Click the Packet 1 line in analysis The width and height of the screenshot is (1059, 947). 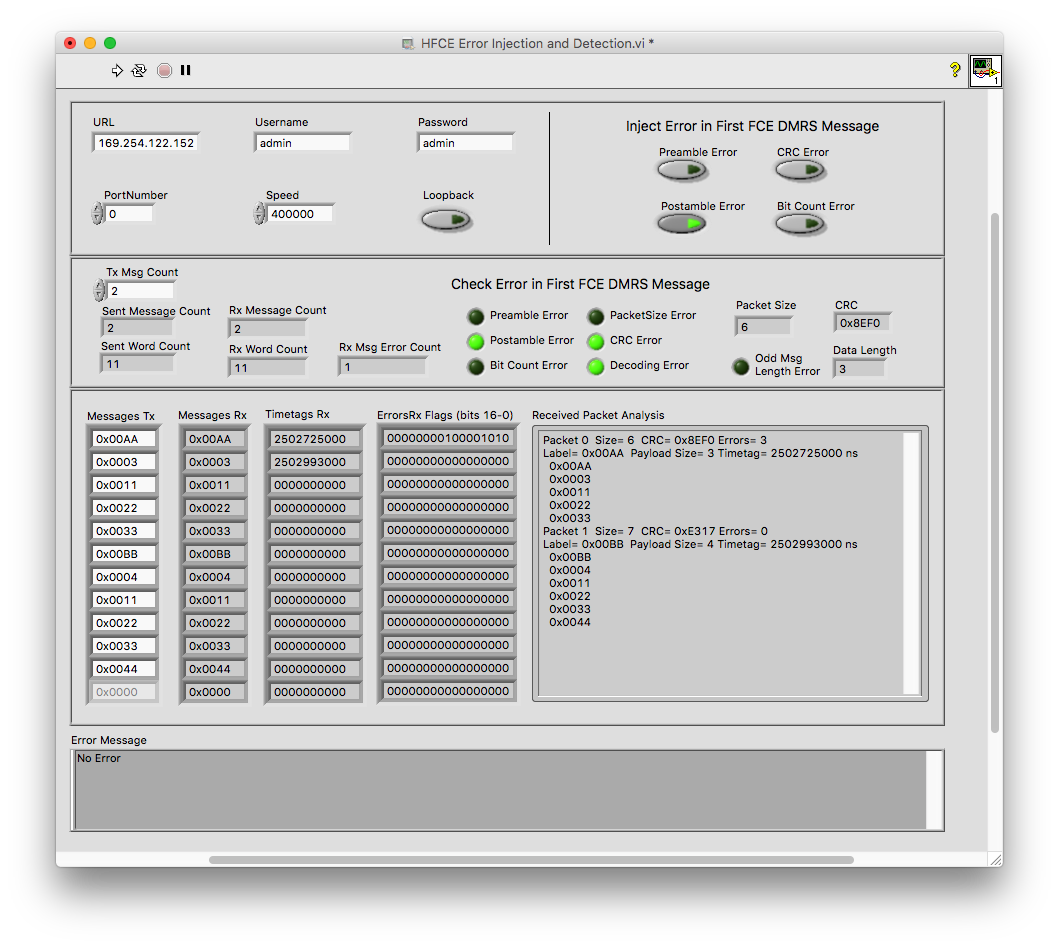(655, 531)
